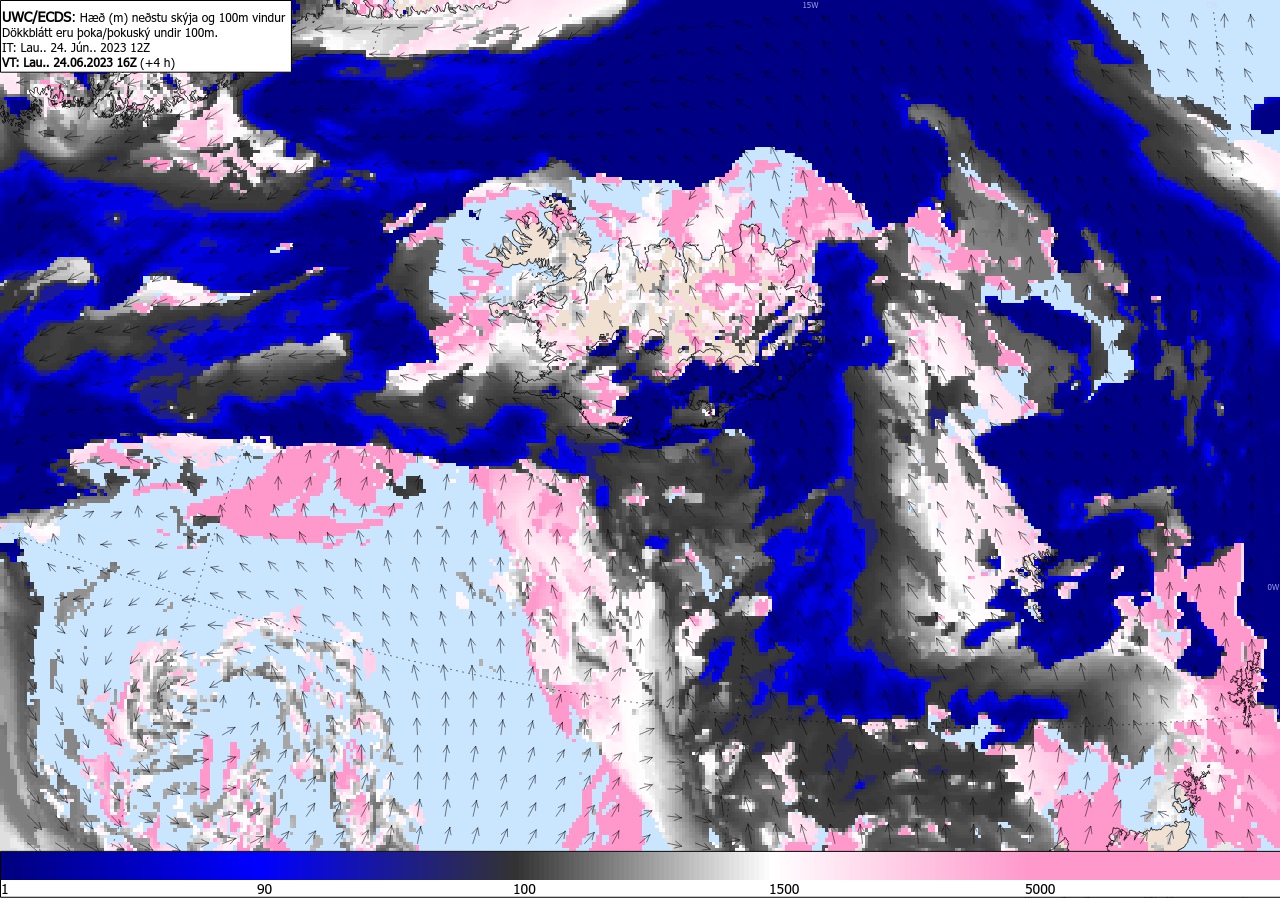Click the 'Dökkblátt eru þoka/þokuský undir 100m.' line

(110, 32)
